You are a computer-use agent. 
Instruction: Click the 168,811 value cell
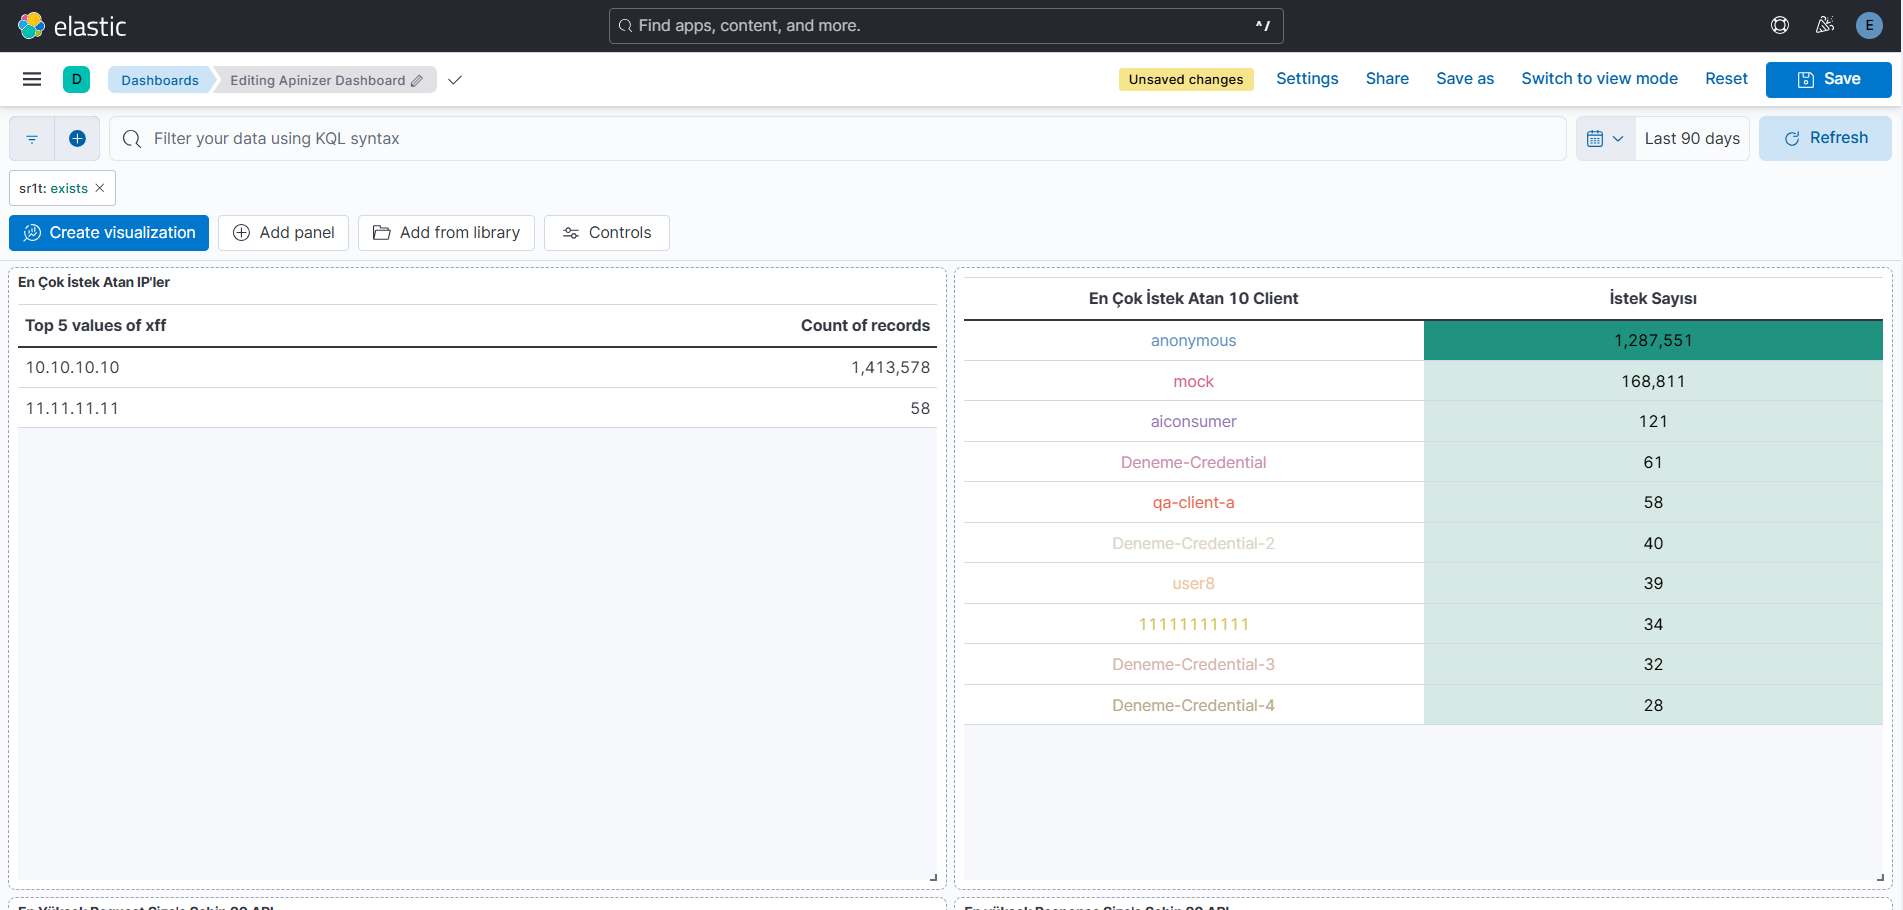(x=1653, y=382)
